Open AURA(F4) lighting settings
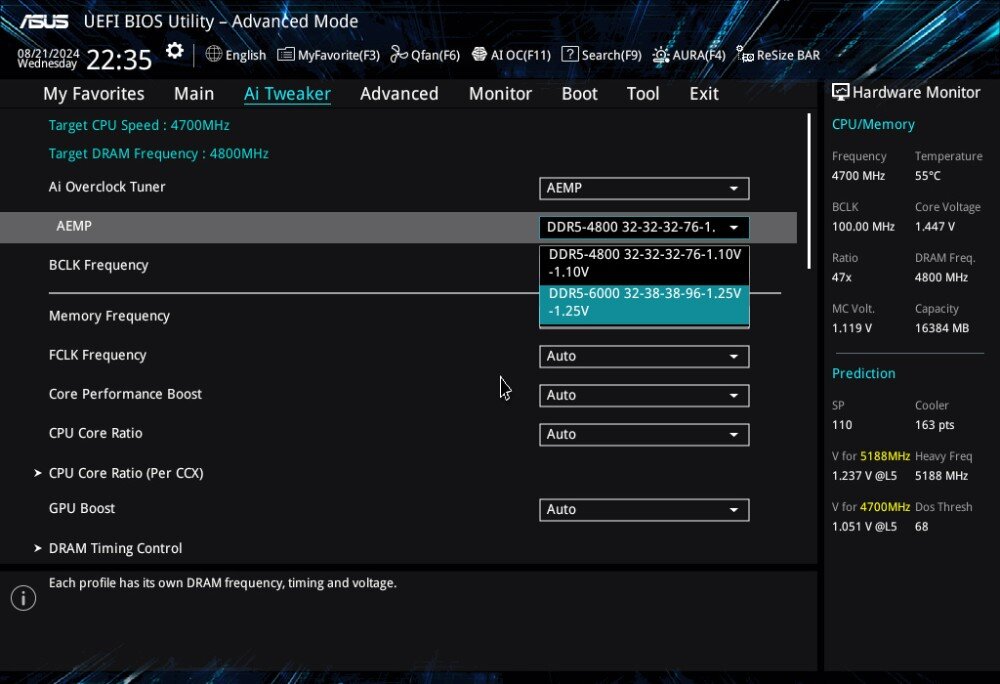 [x=689, y=55]
